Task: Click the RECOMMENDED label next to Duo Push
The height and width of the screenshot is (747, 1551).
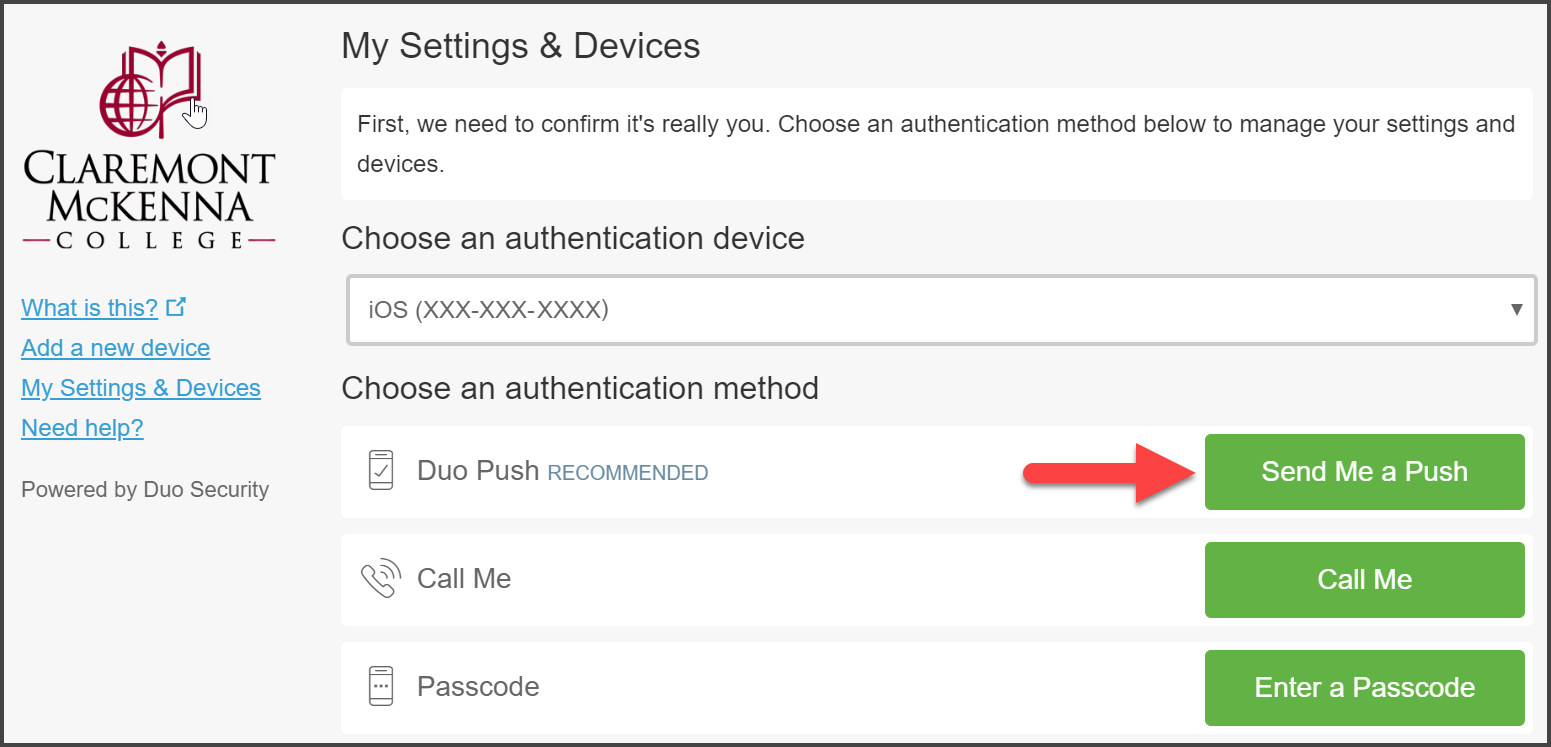Action: [x=627, y=473]
